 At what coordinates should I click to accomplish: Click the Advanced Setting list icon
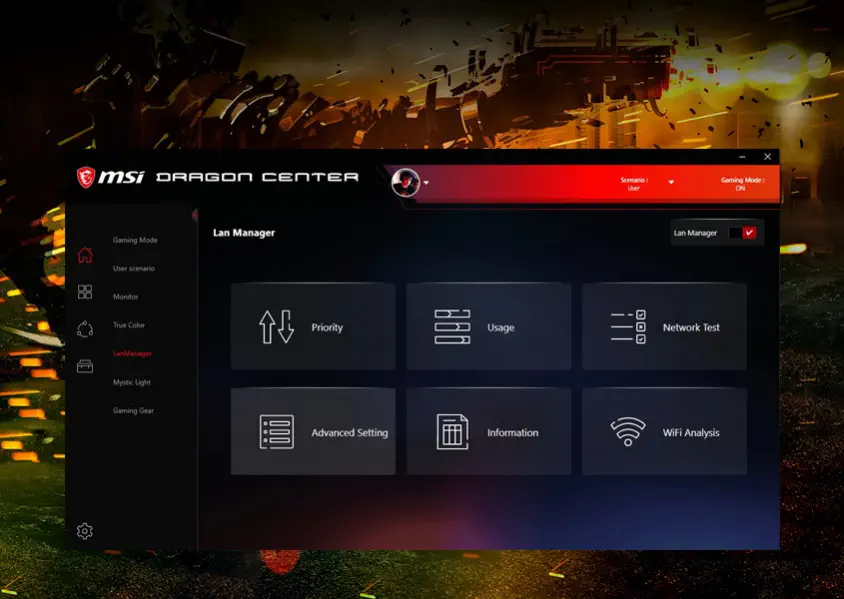coord(277,432)
